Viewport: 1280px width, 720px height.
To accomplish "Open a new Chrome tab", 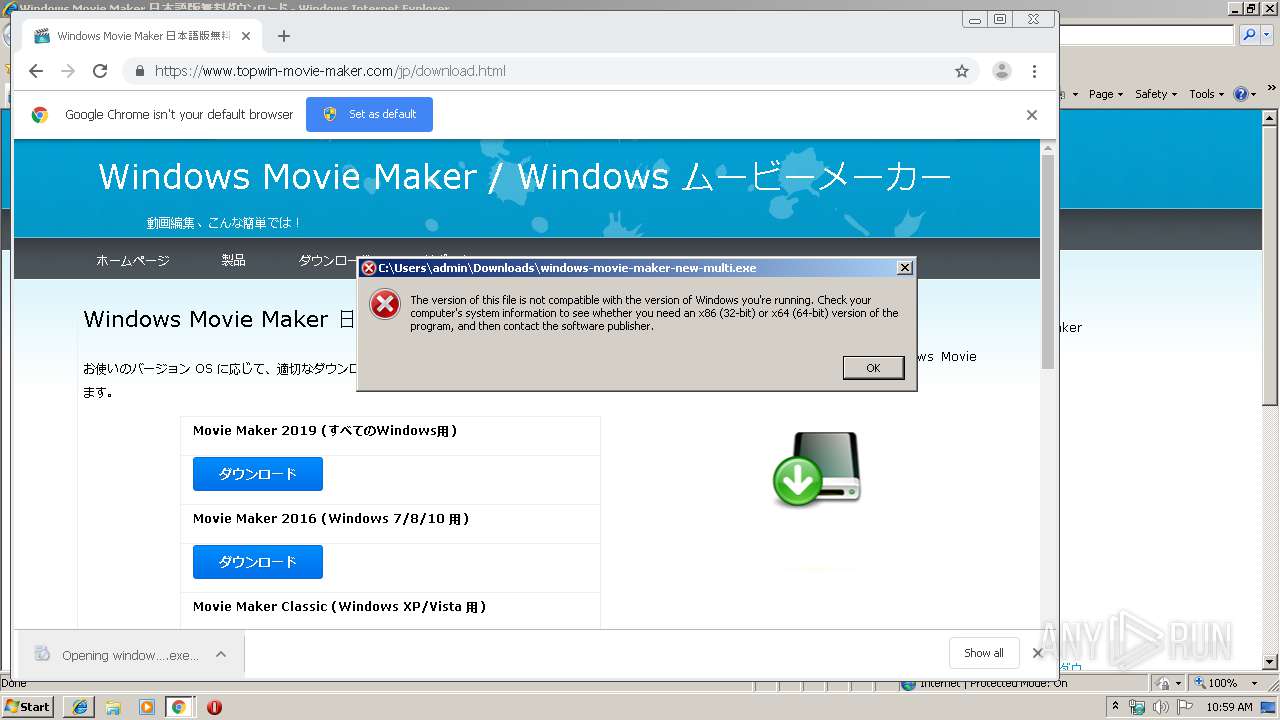I will click(x=284, y=36).
